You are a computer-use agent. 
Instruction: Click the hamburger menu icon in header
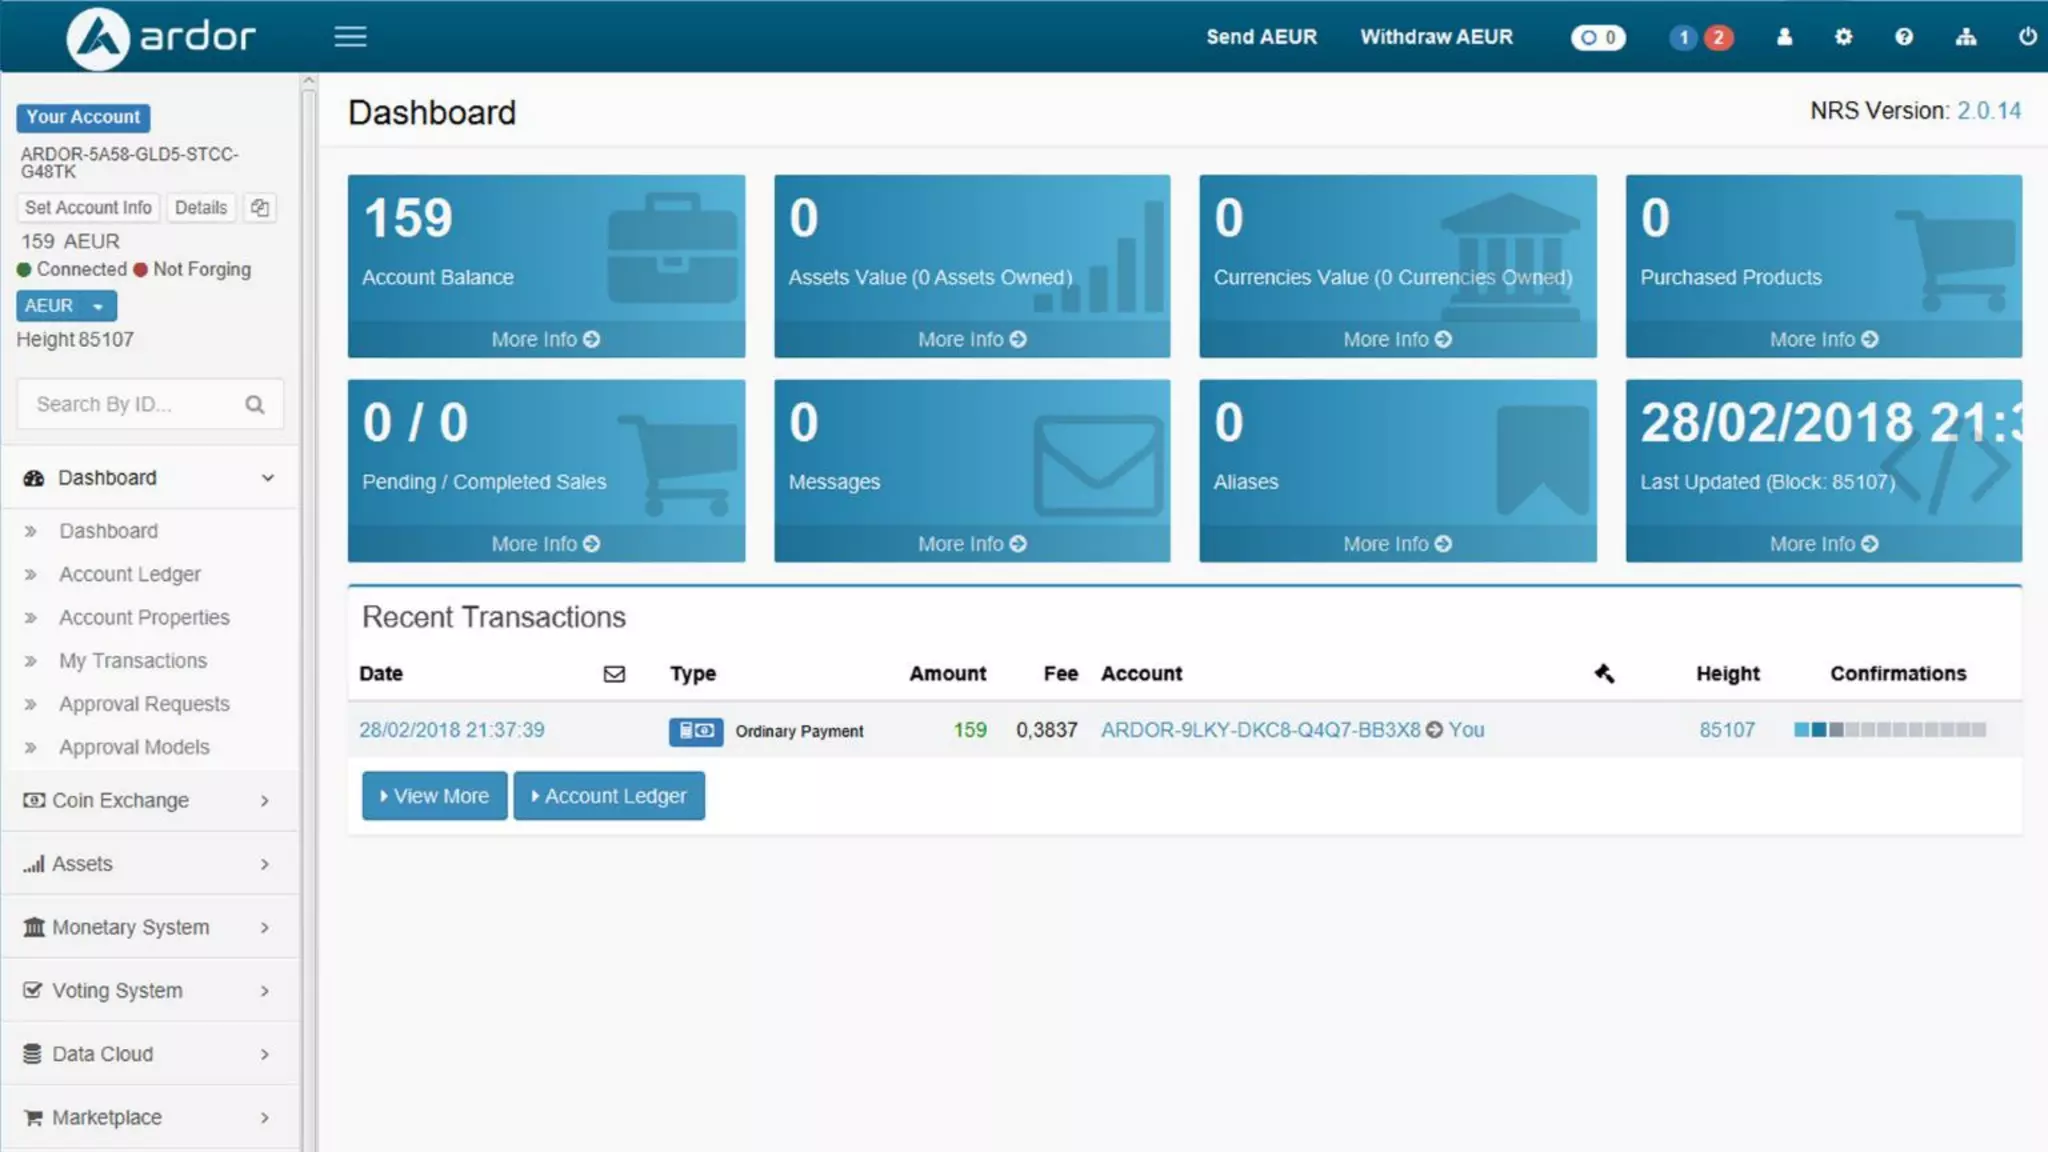(x=350, y=37)
